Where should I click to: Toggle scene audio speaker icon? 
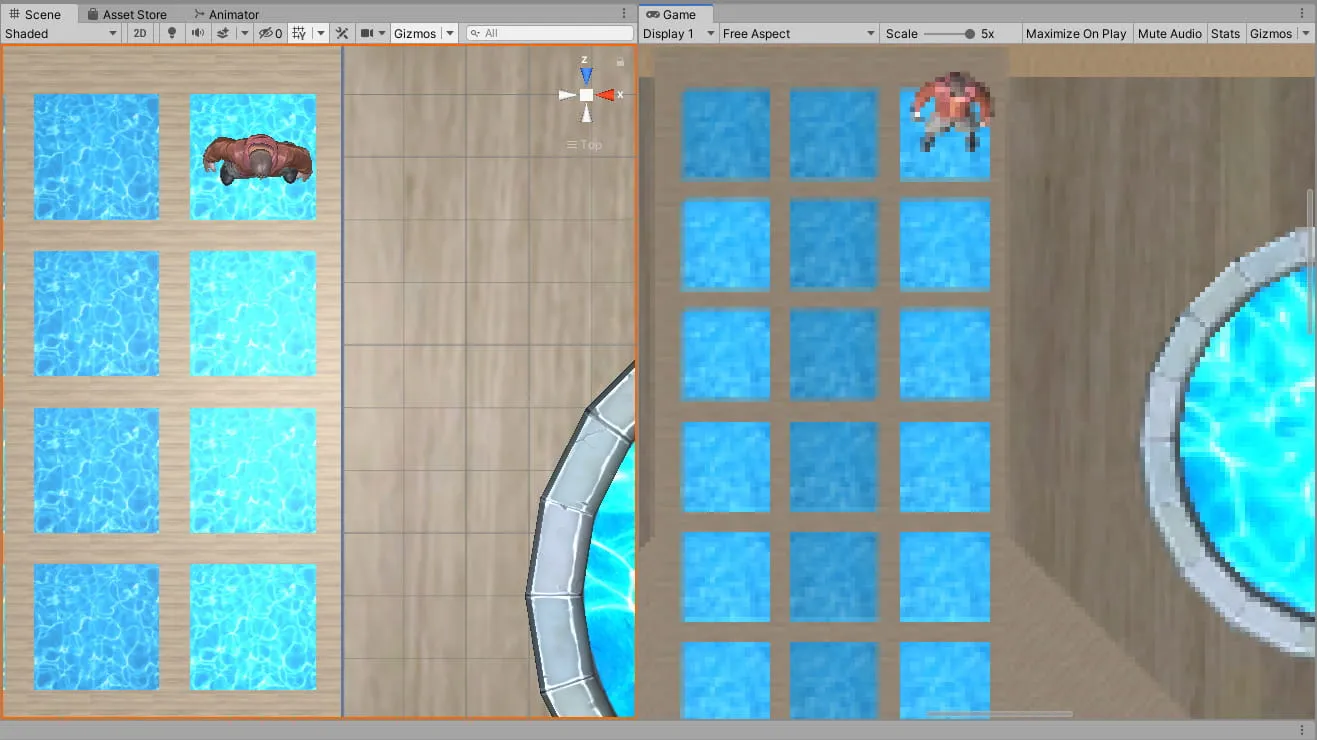click(x=197, y=33)
